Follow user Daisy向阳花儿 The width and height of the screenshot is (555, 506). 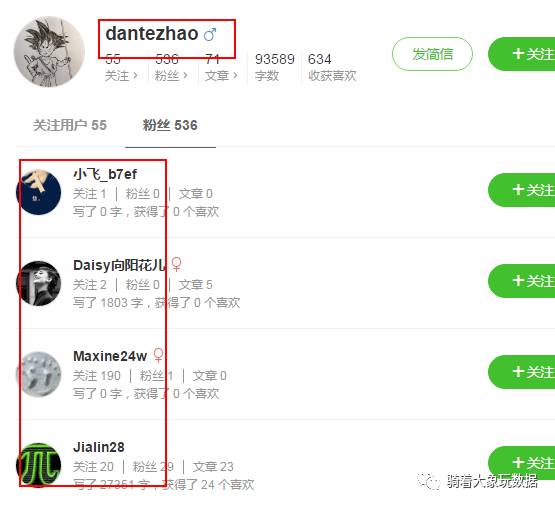click(x=521, y=281)
